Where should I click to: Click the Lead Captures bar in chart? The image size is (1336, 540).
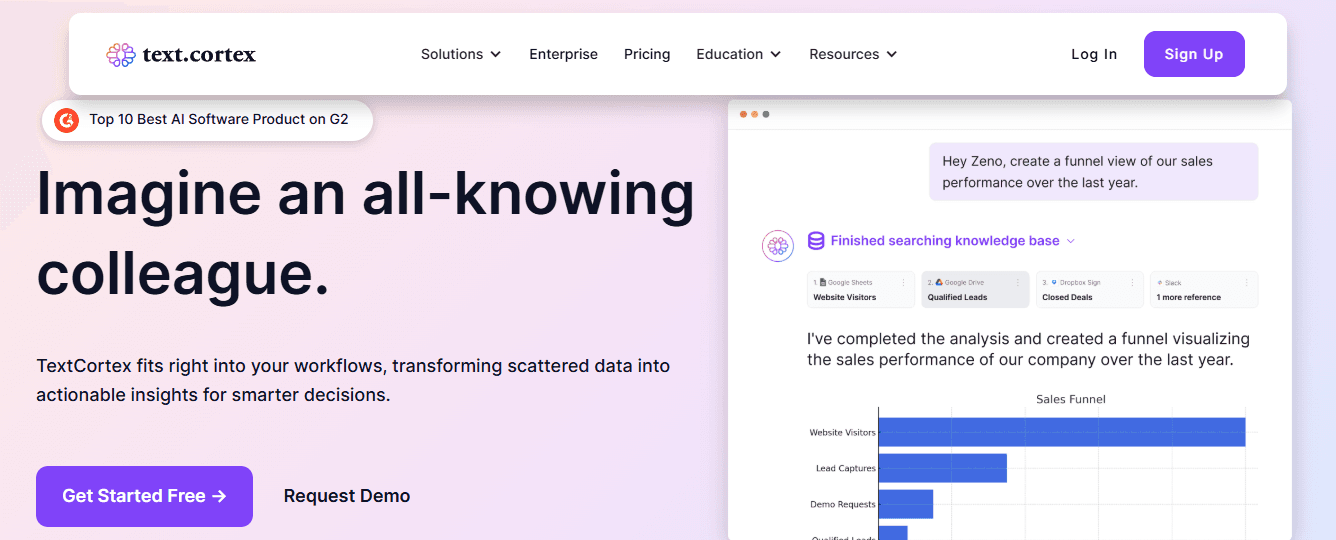[x=943, y=468]
